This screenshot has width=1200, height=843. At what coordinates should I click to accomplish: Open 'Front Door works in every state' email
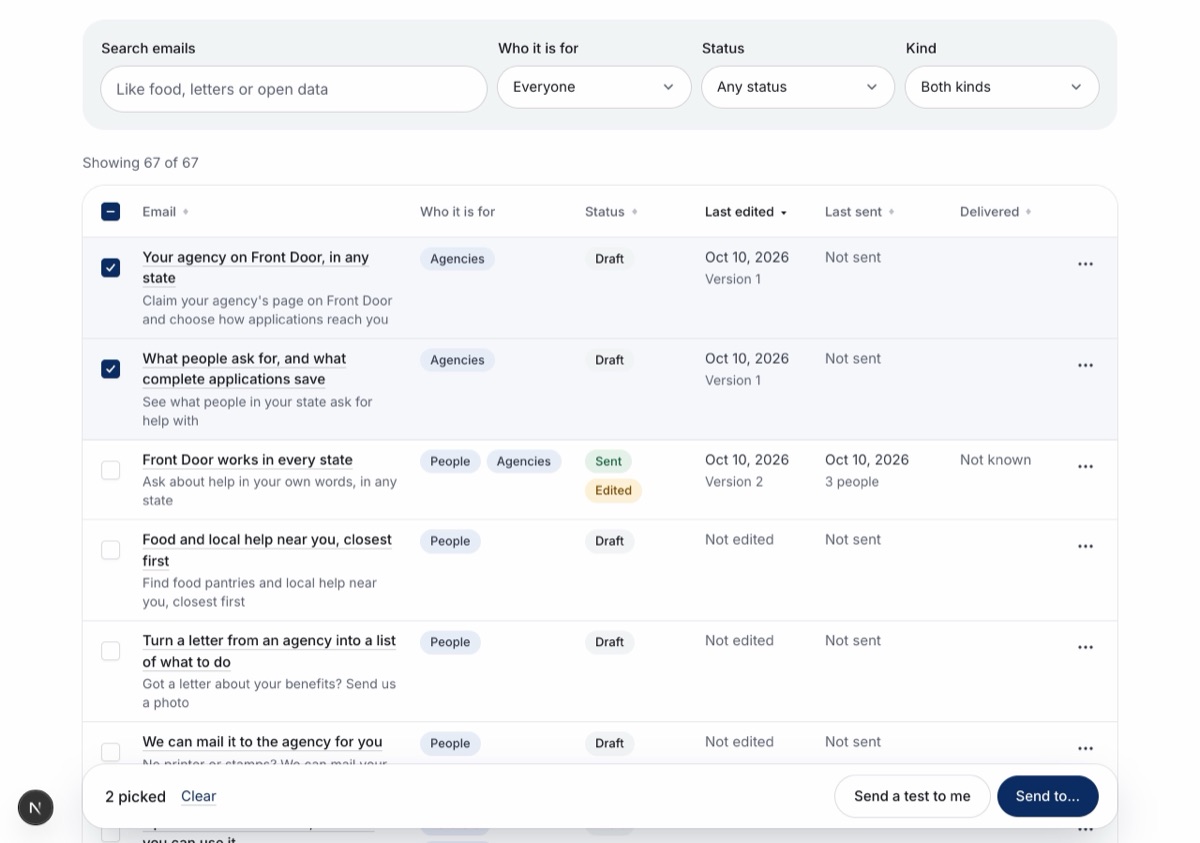pyautogui.click(x=247, y=460)
